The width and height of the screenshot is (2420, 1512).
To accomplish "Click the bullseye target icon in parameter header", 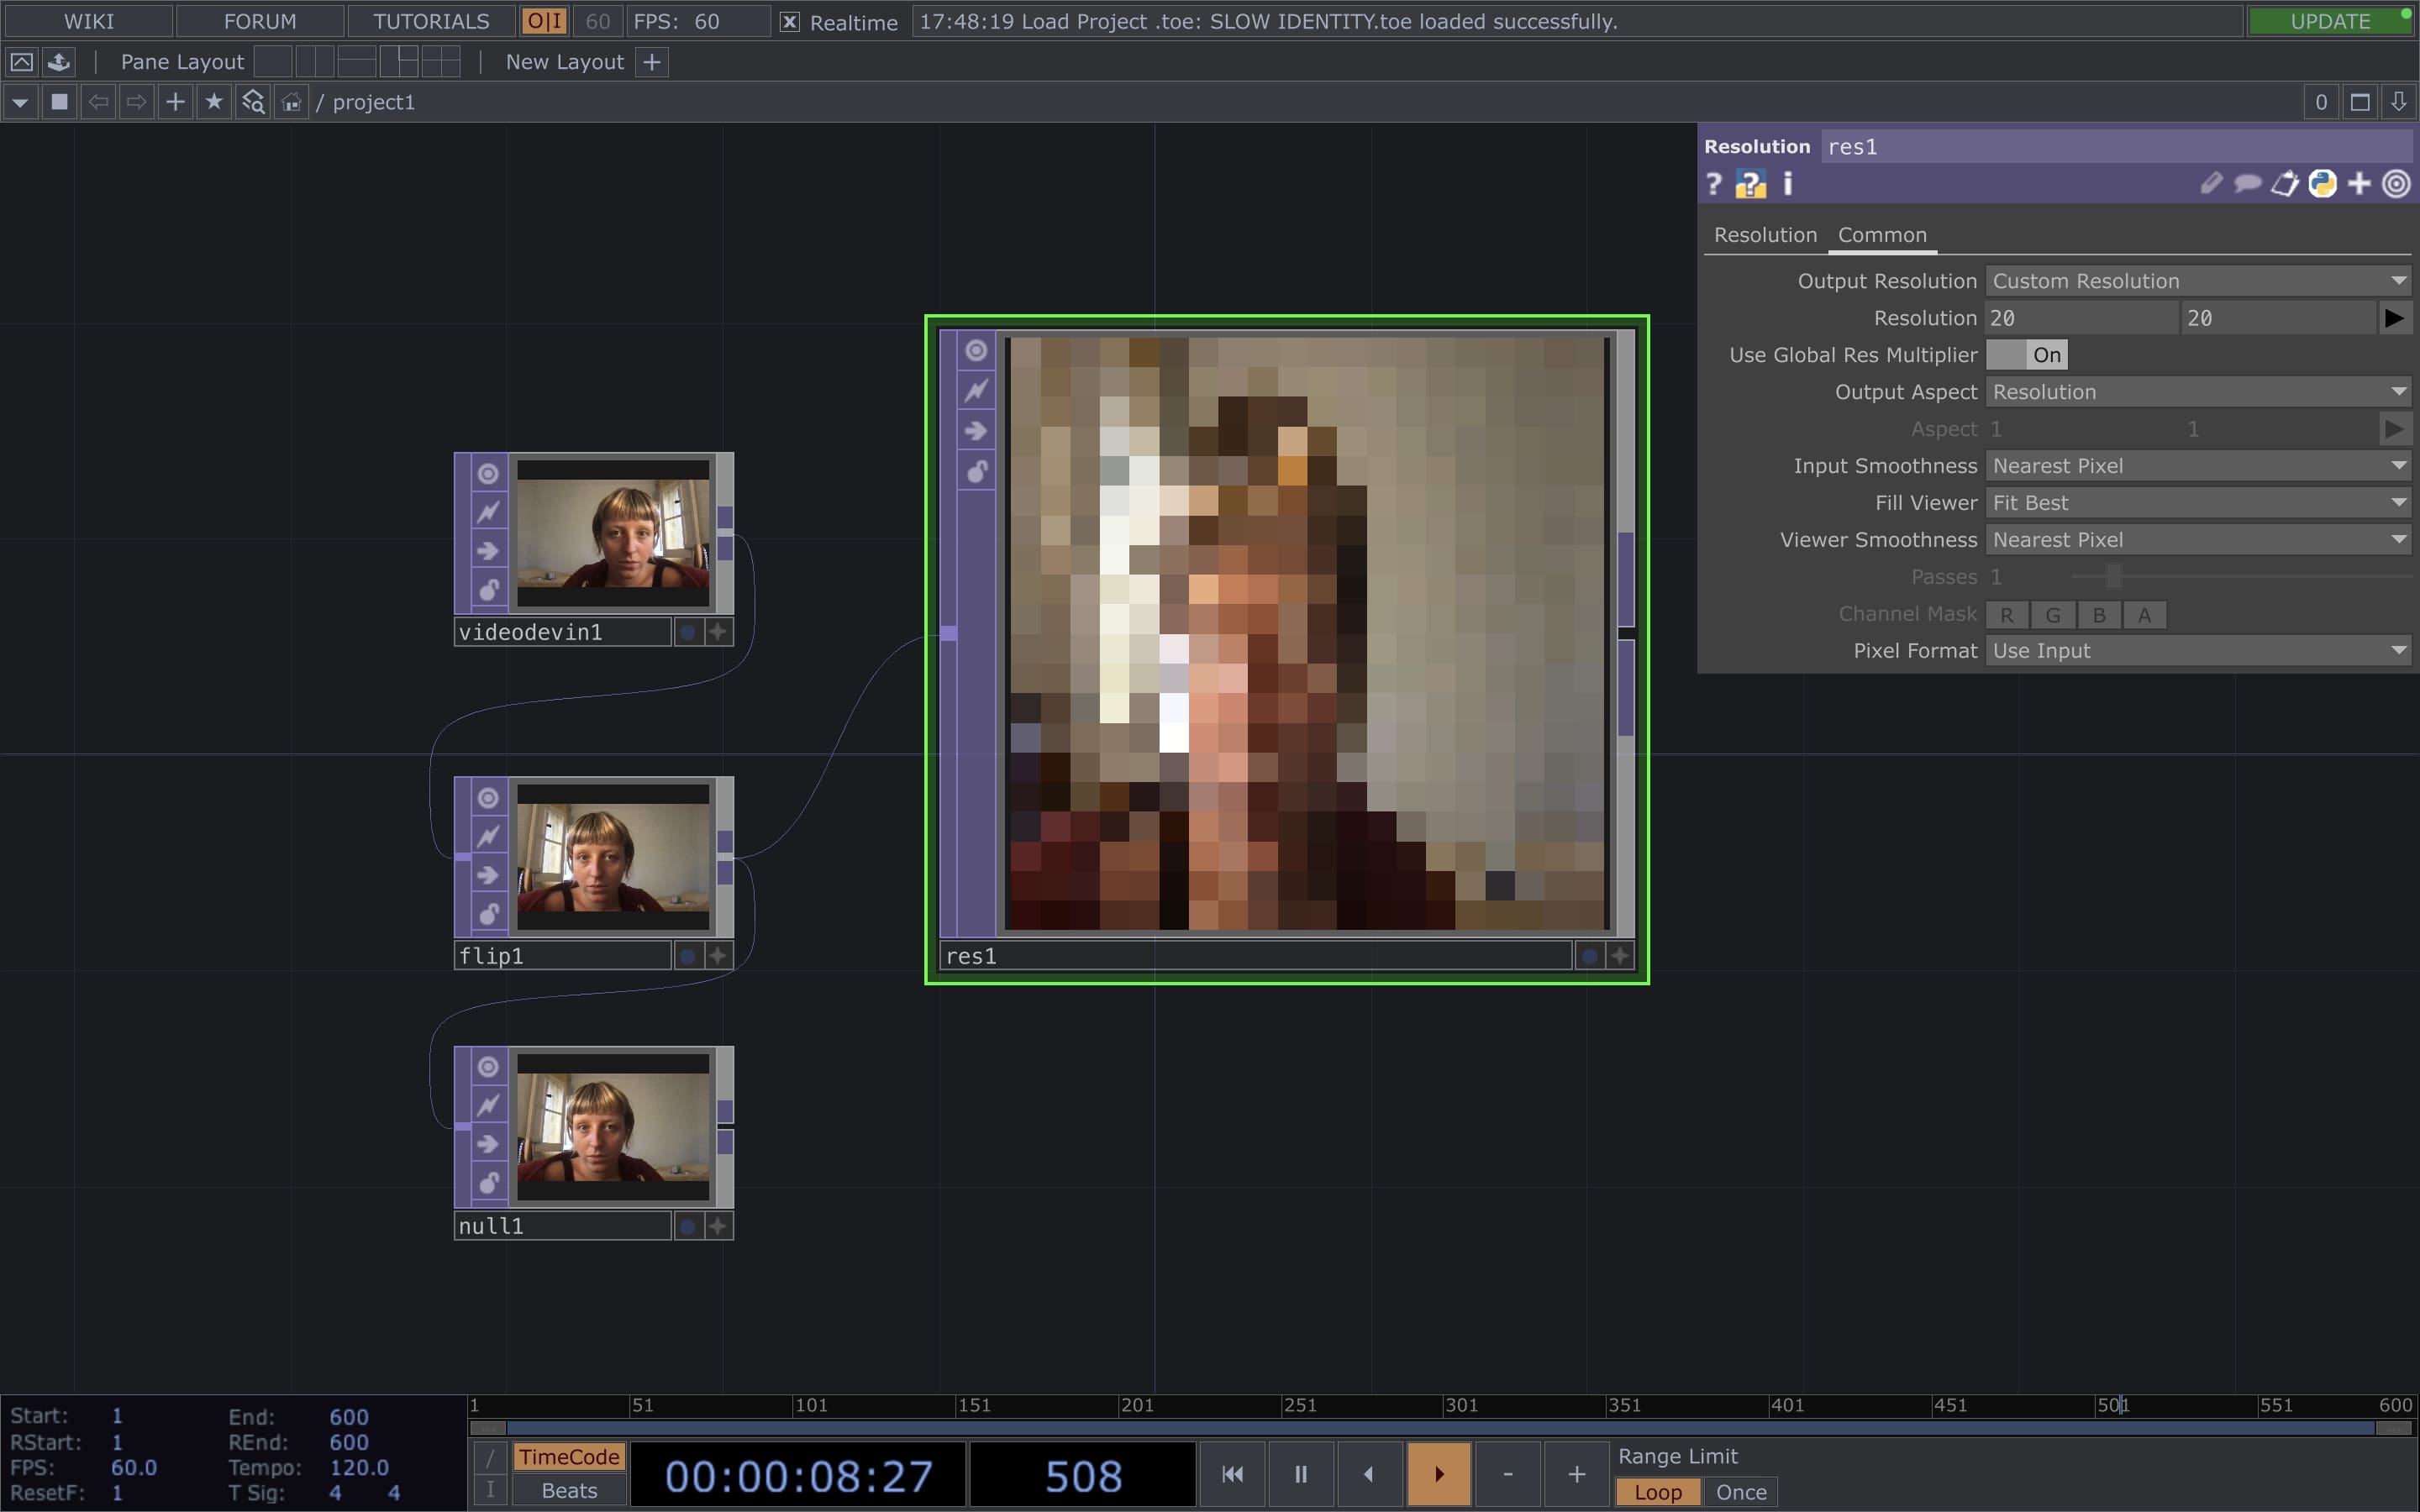I will pos(2396,184).
